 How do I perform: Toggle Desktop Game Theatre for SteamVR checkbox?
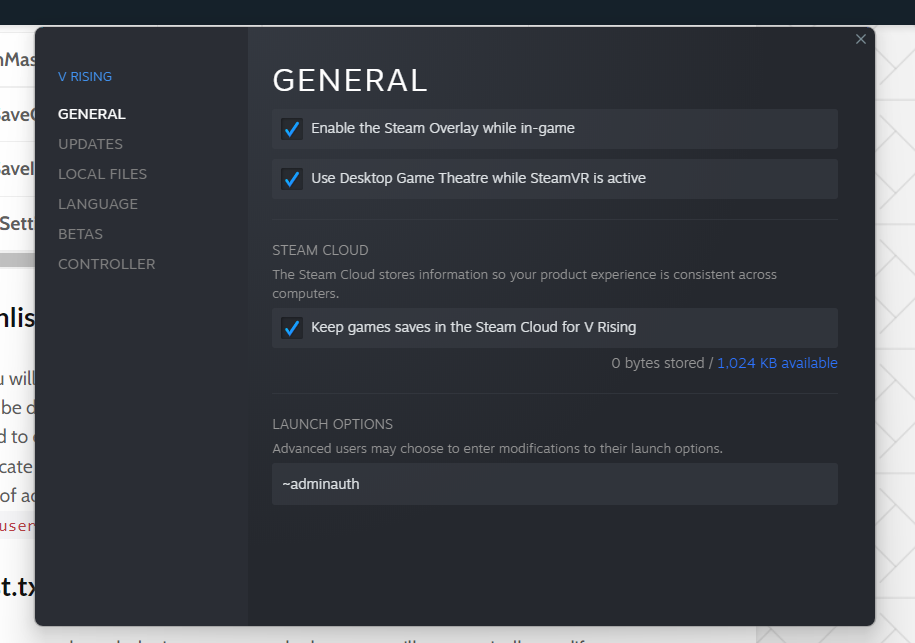point(292,179)
